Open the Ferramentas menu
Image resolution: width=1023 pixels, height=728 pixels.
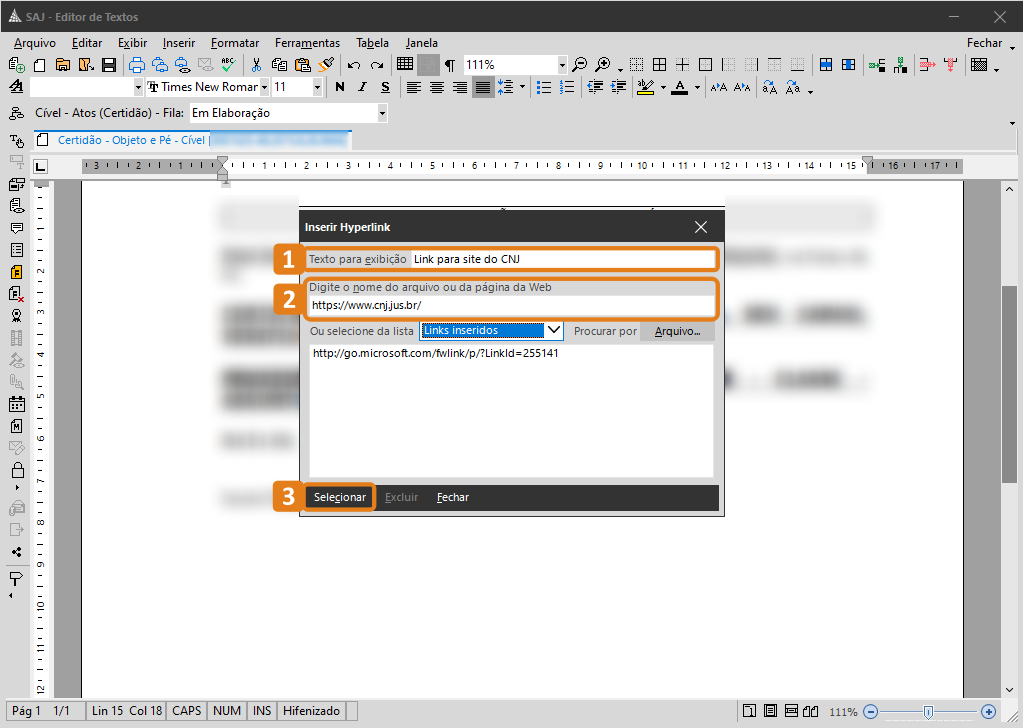[307, 43]
